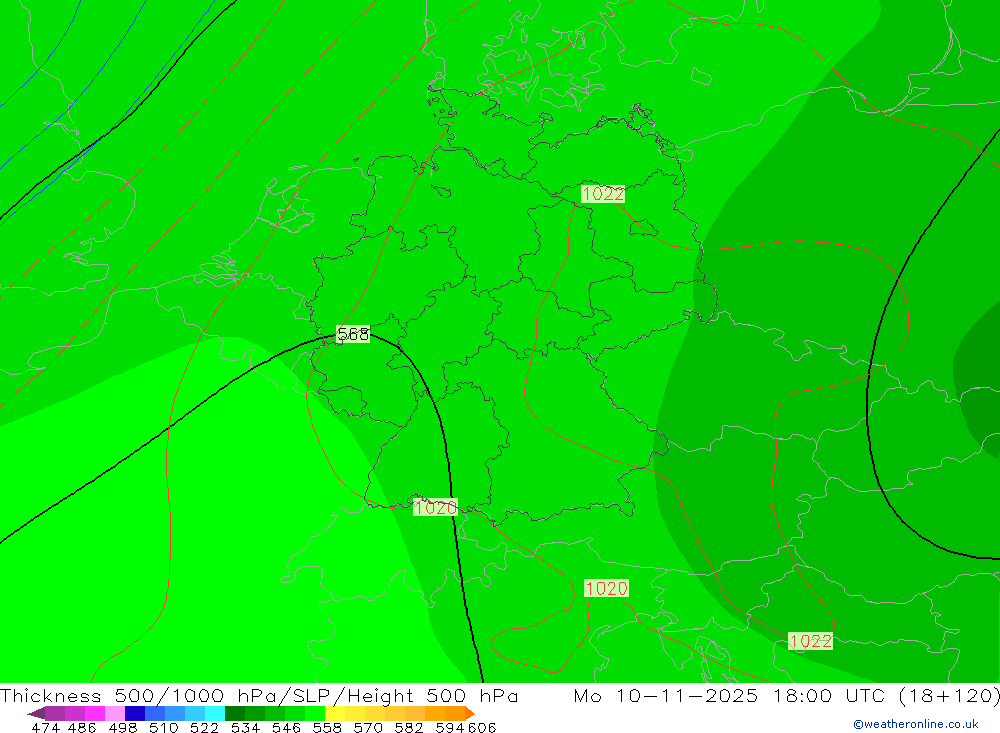Click the purple arrow at legend's left end
The height and width of the screenshot is (733, 1000).
click(x=36, y=713)
